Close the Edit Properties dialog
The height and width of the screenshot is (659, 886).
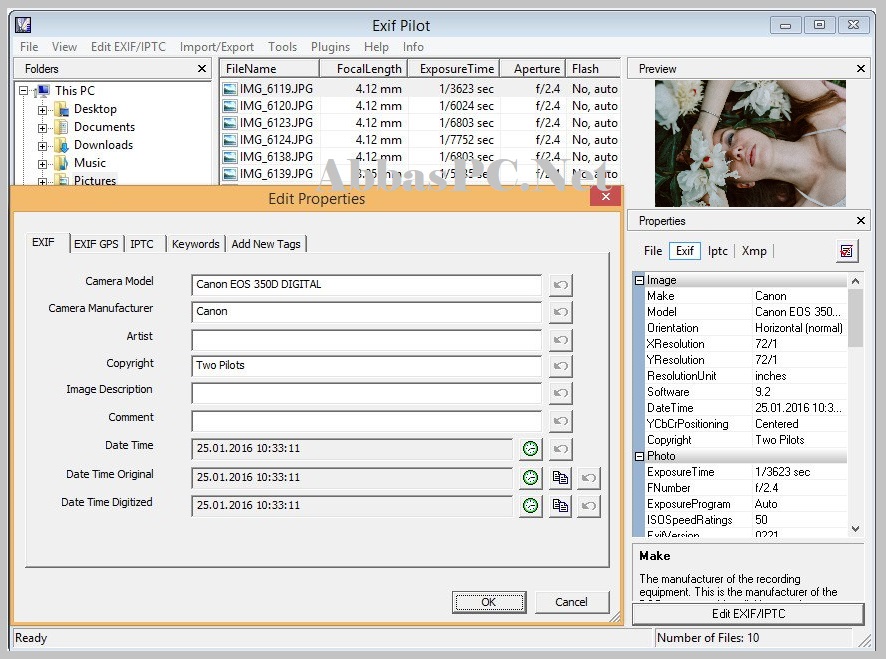(606, 197)
